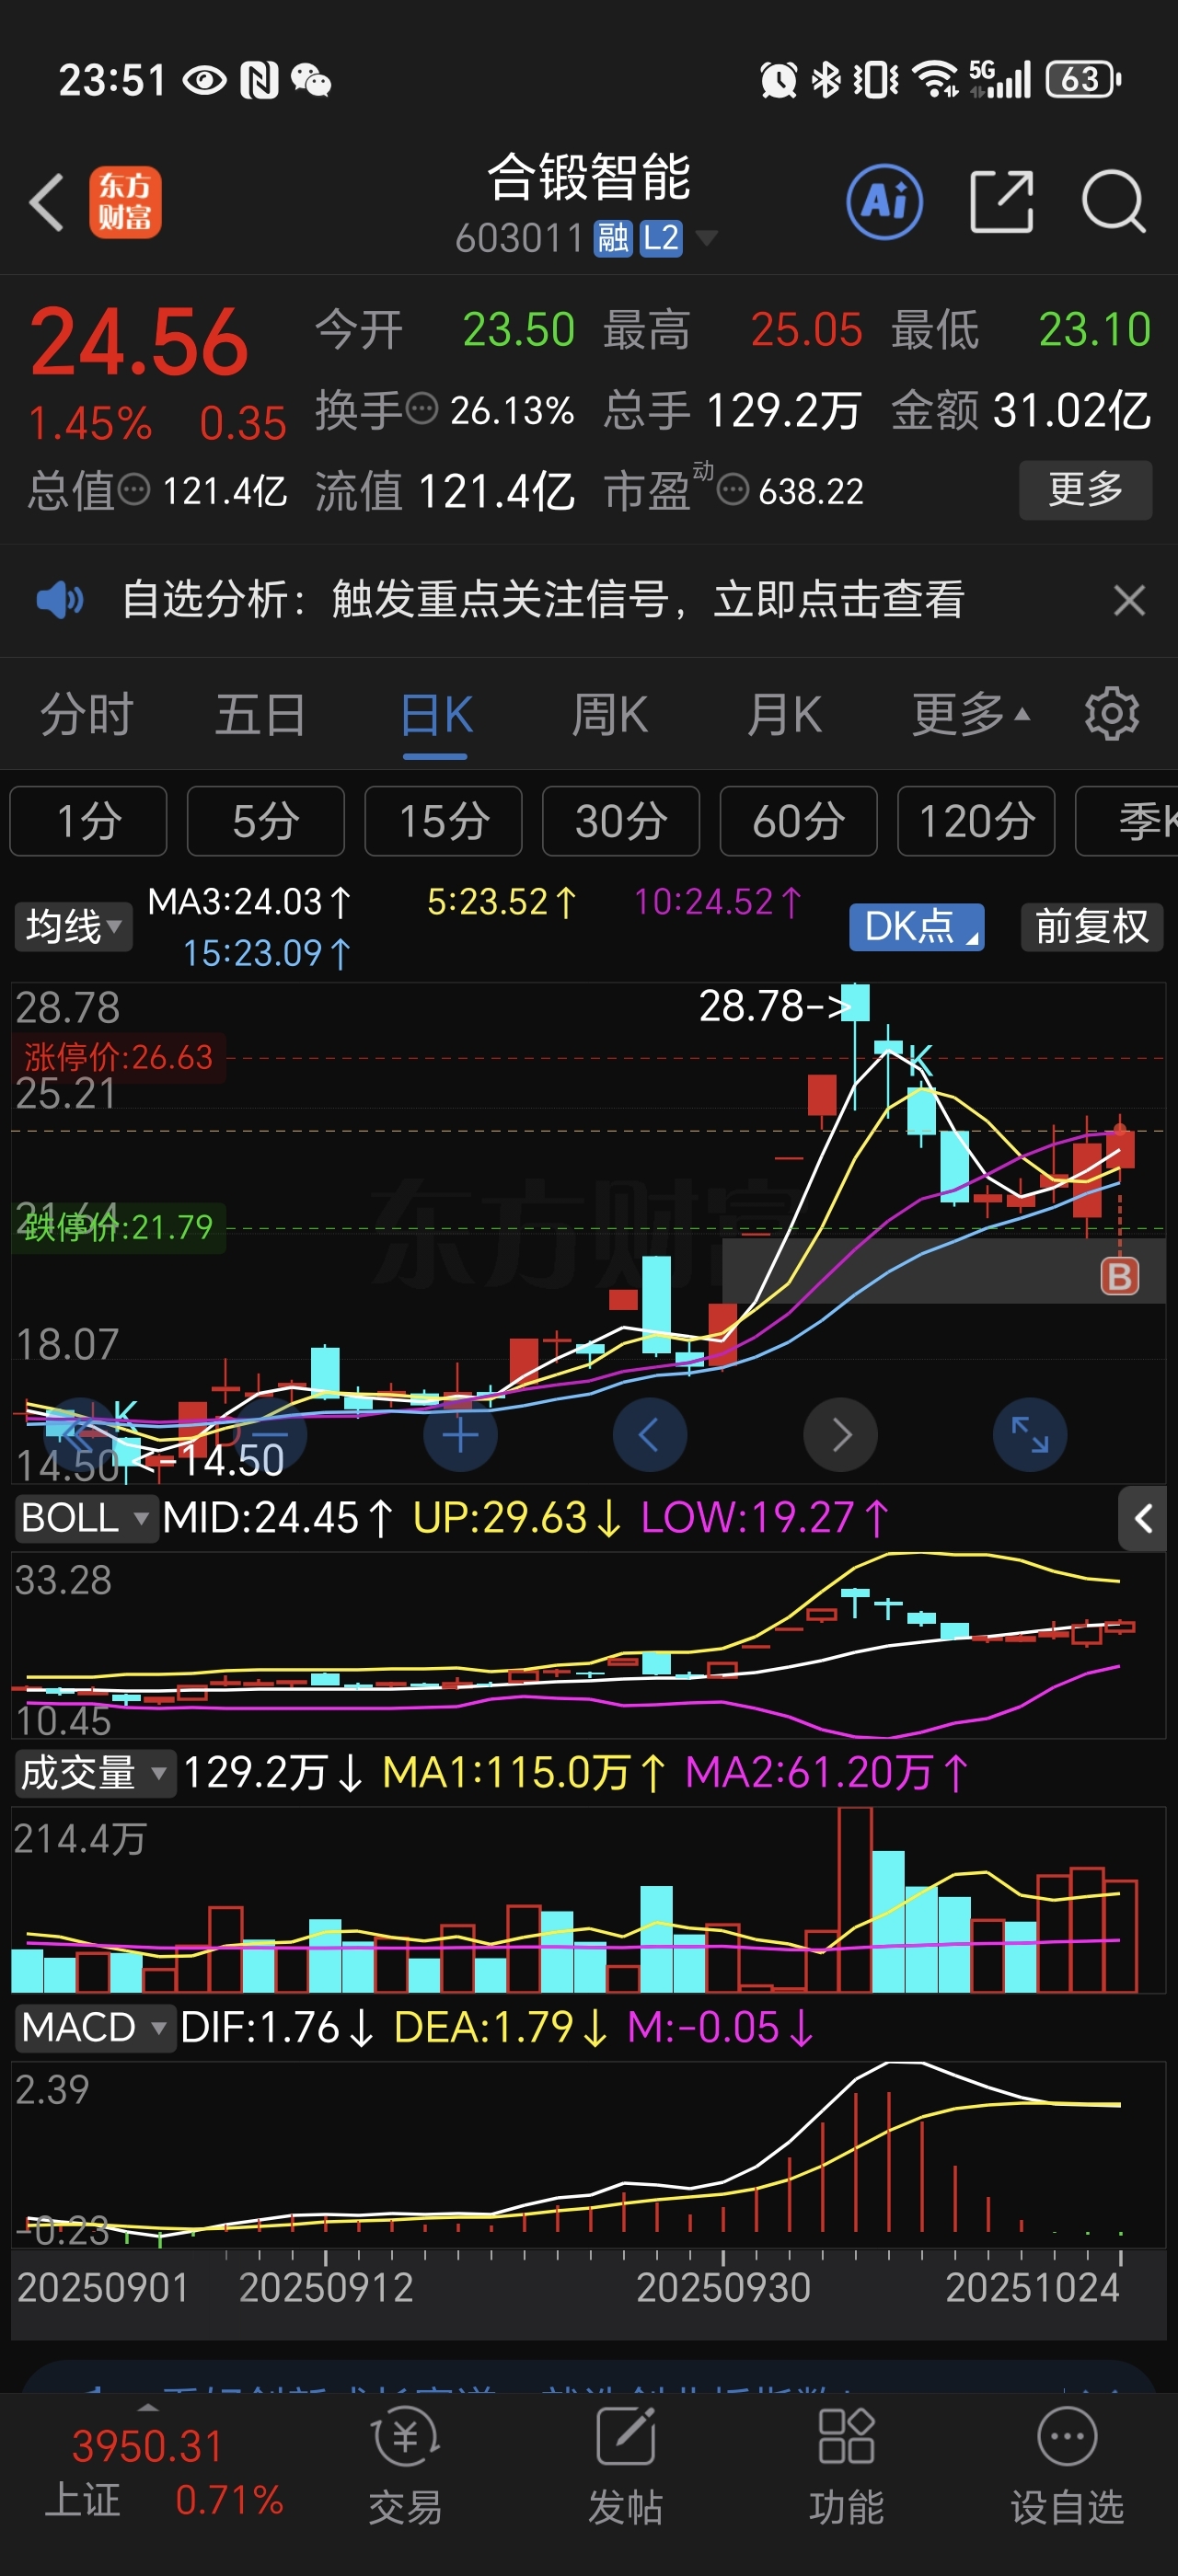
Task: Switch to 周K tab
Action: click(x=610, y=716)
